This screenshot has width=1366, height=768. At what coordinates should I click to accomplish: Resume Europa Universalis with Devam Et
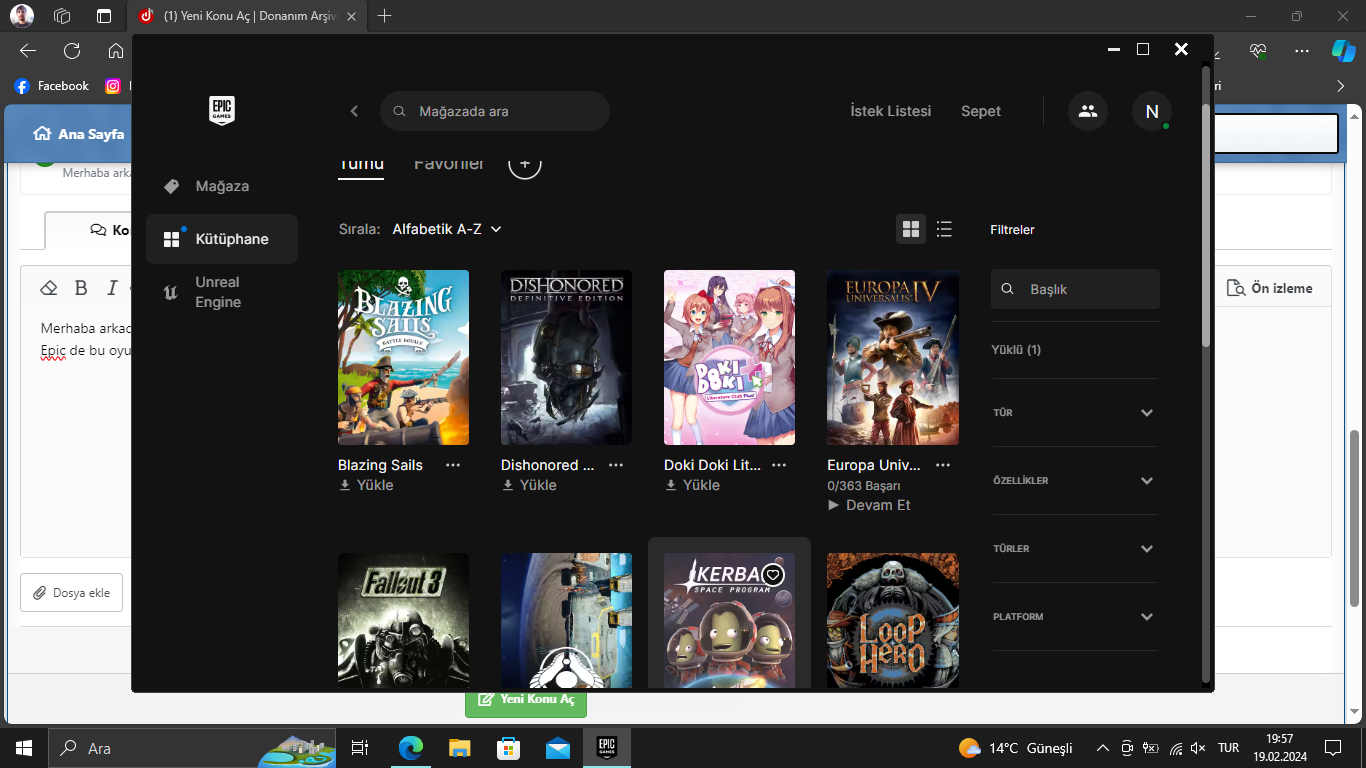[869, 505]
